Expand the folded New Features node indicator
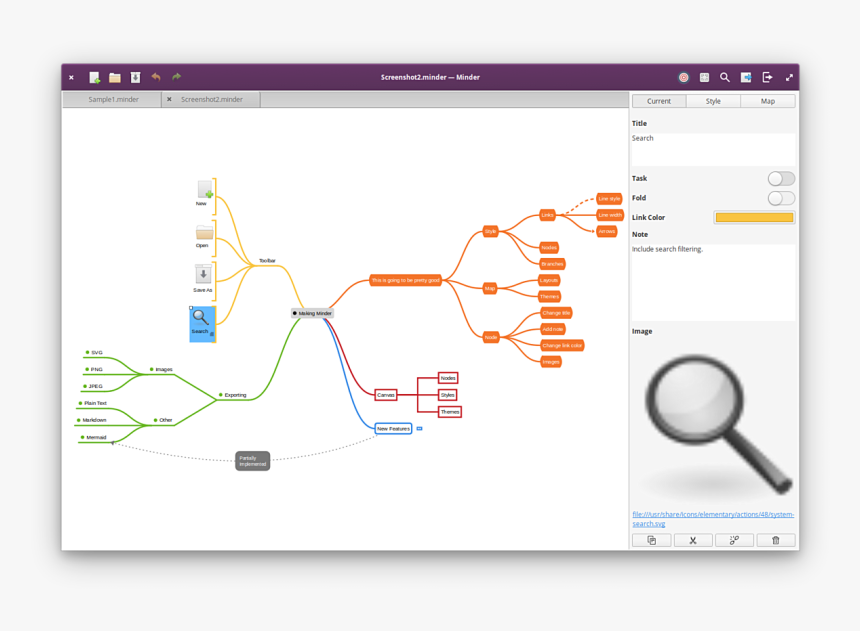The image size is (860, 631). (420, 429)
